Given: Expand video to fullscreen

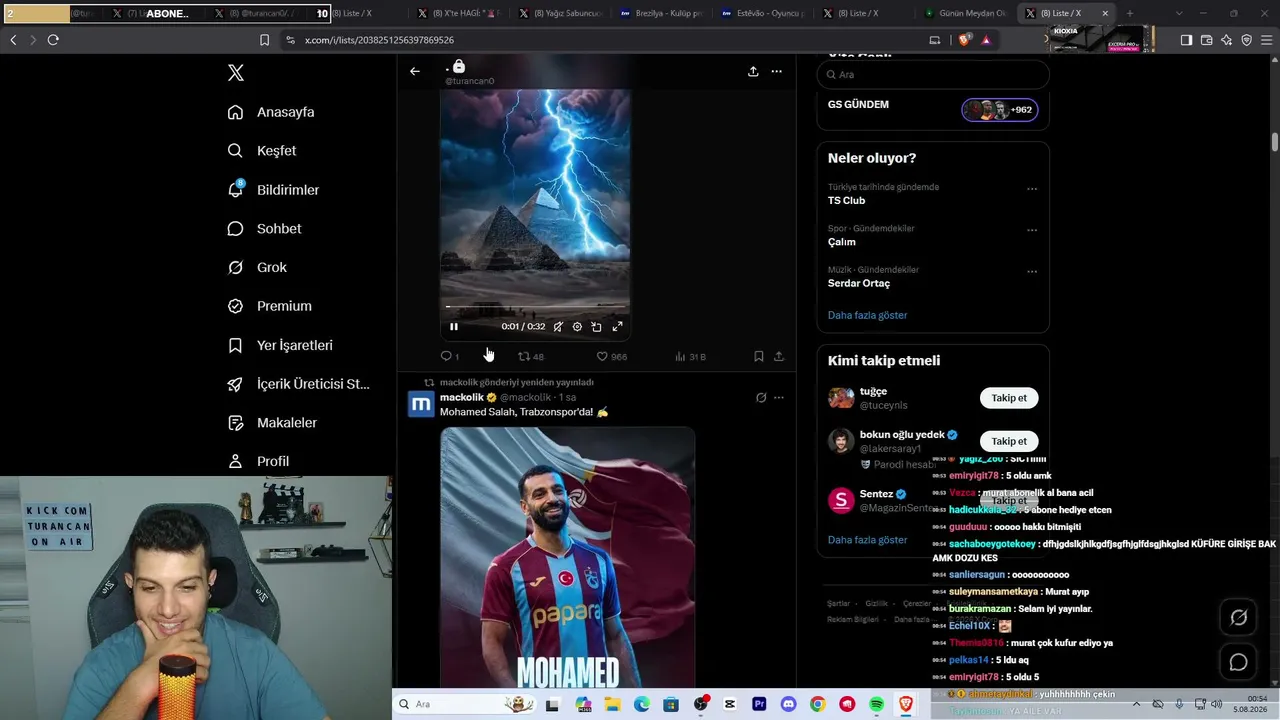Looking at the screenshot, I should (x=617, y=326).
